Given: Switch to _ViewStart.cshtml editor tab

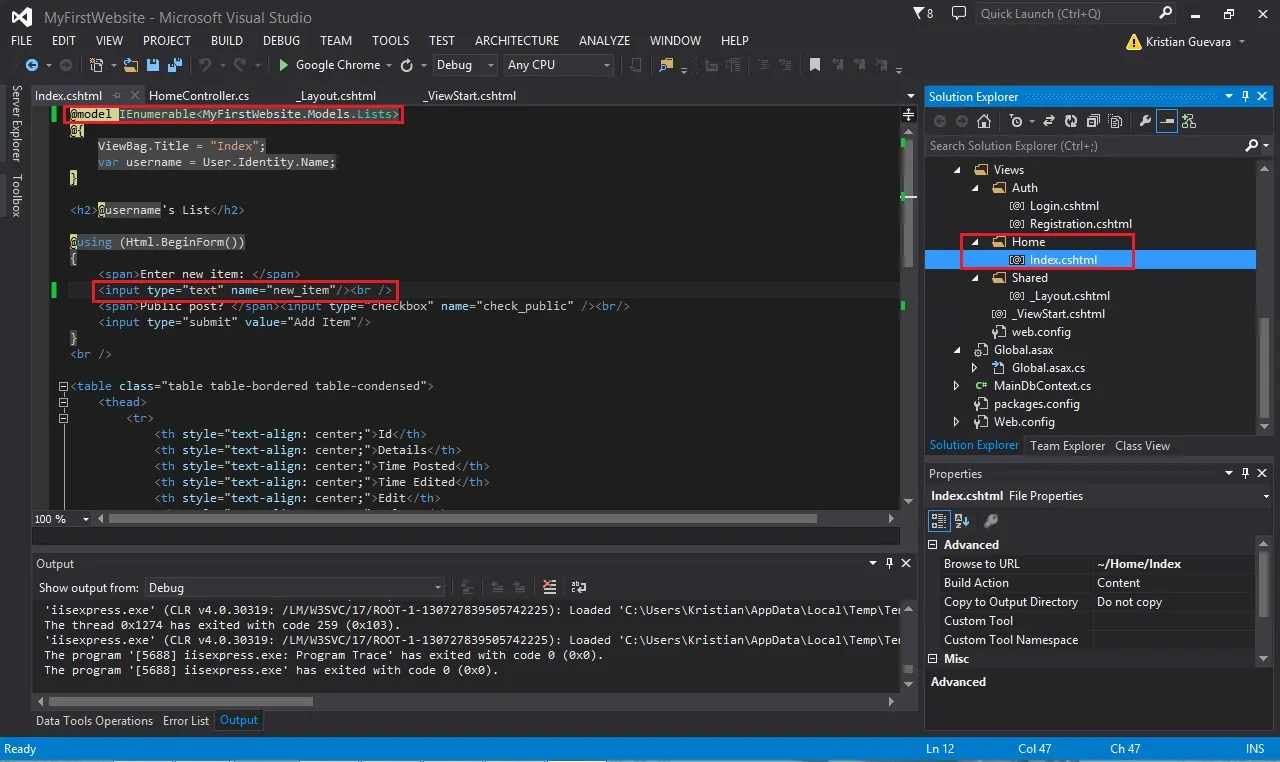Looking at the screenshot, I should click(469, 96).
